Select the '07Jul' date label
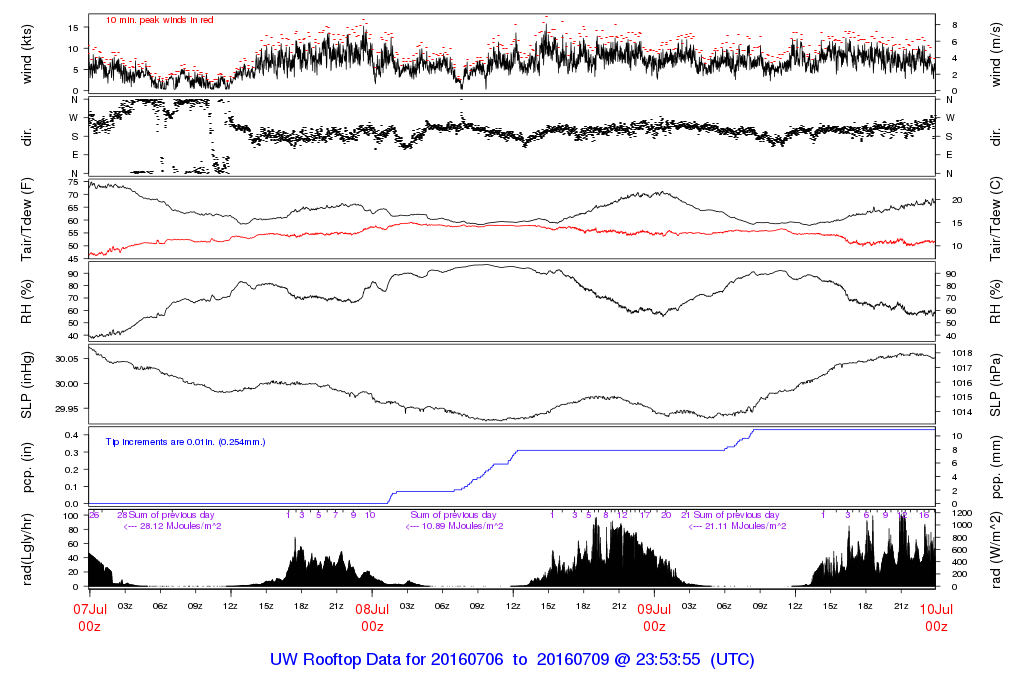Screen dimensions: 1024x700 89,609
